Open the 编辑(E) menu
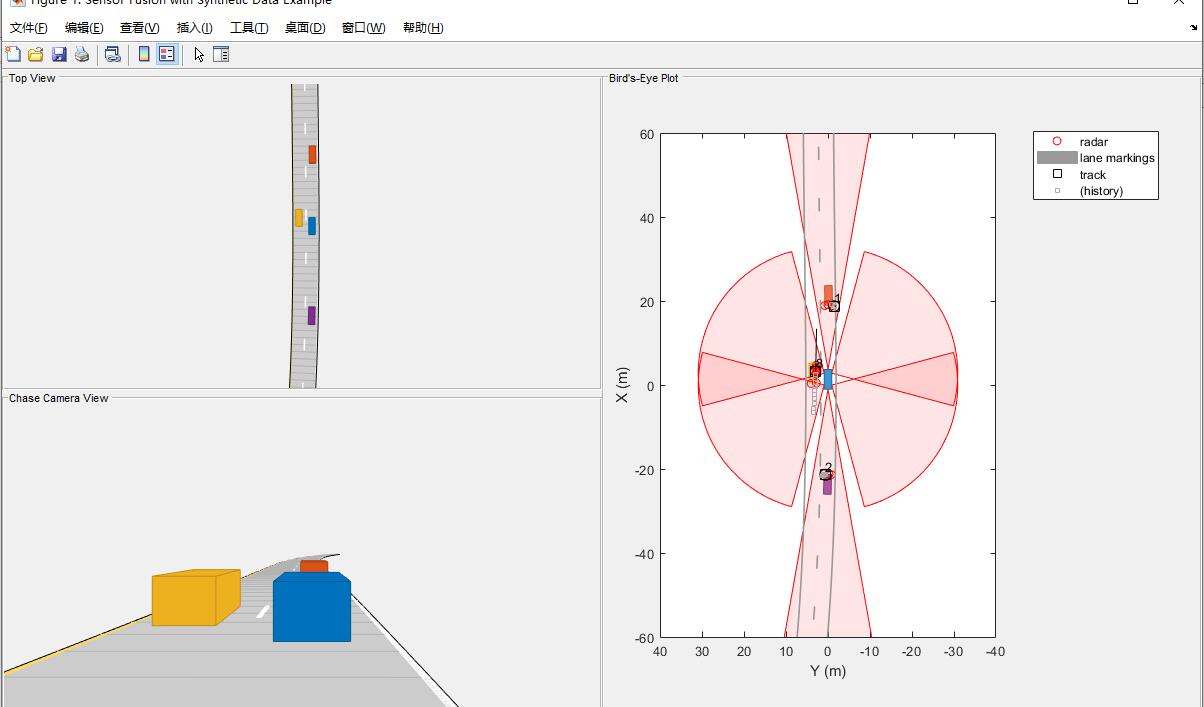Screen dimensions: 1204x707 [84, 28]
